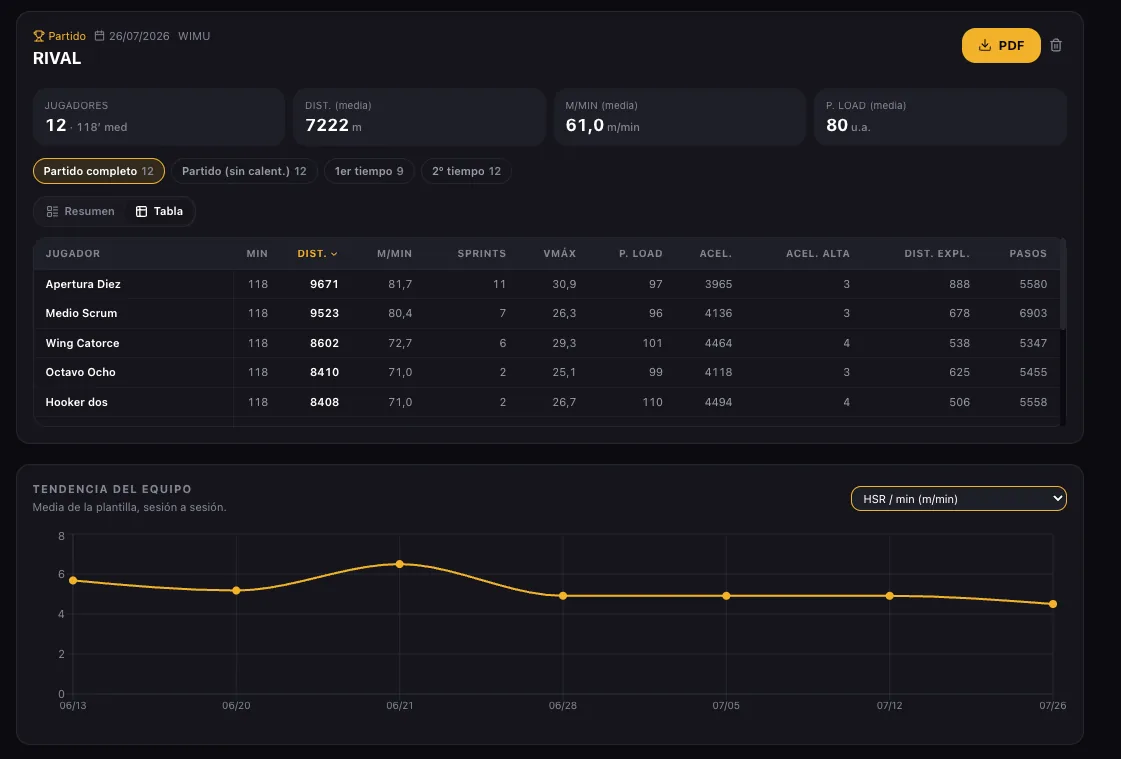
Task: Click the 06/13 chart data point
Action: pyautogui.click(x=73, y=580)
